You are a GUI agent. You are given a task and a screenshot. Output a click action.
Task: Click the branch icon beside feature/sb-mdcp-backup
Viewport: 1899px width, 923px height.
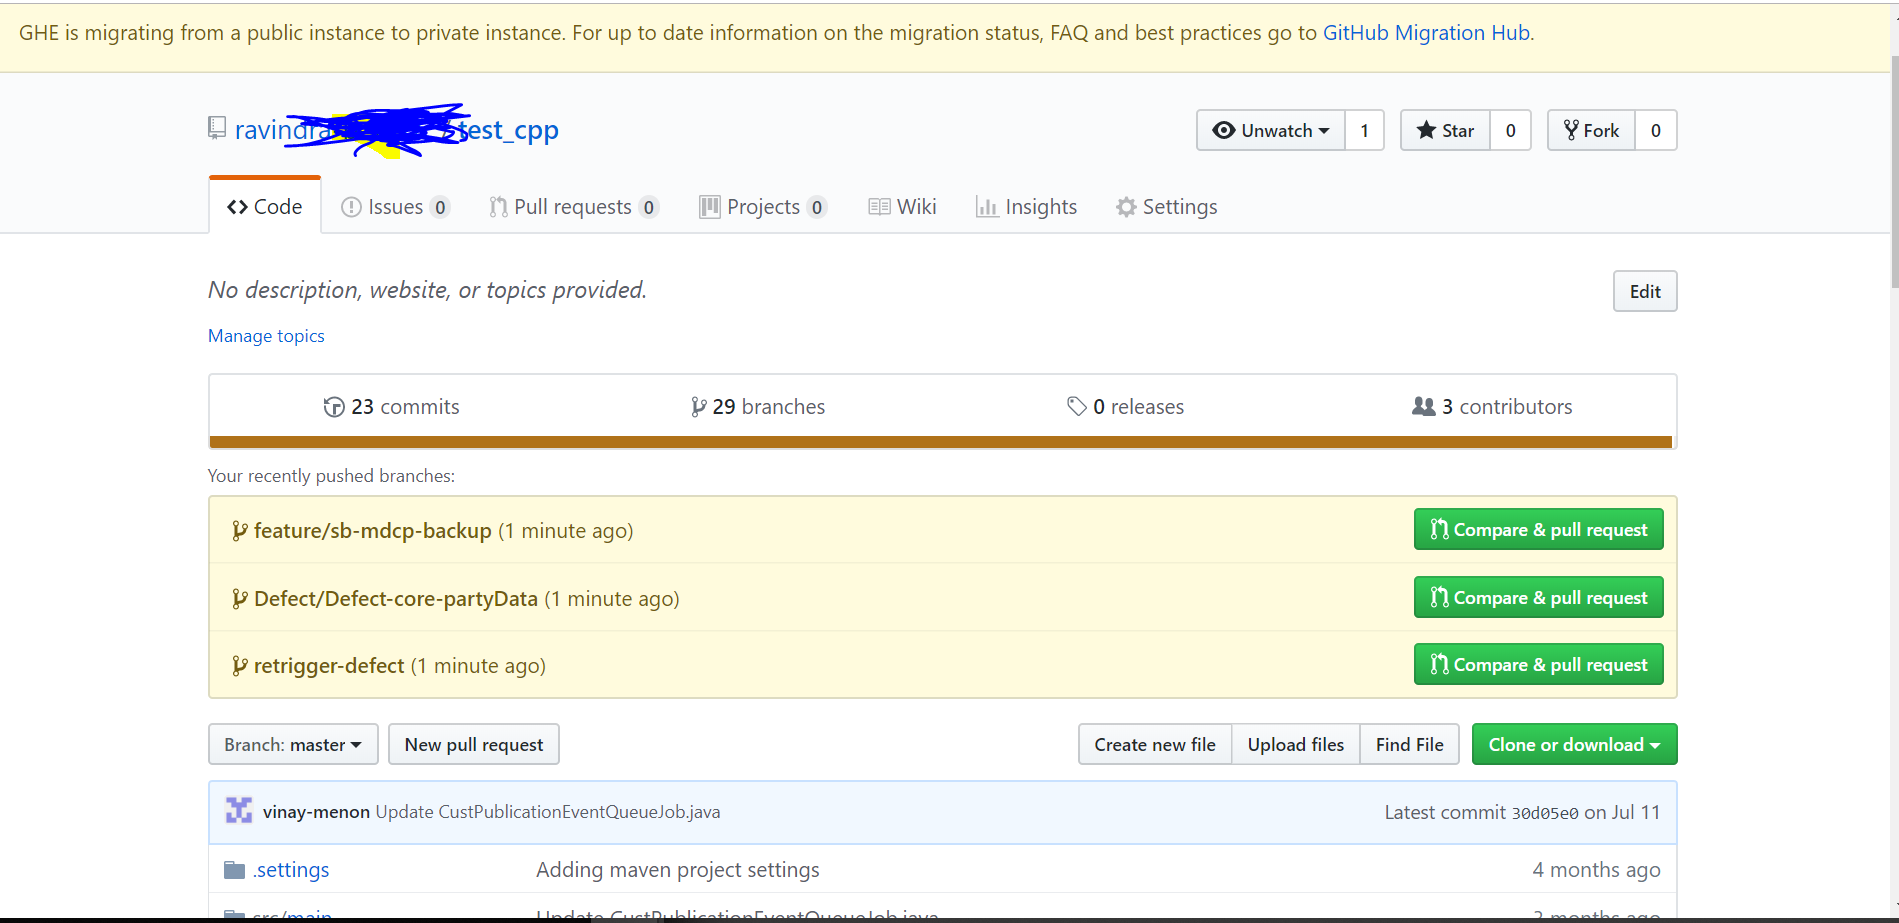click(238, 530)
